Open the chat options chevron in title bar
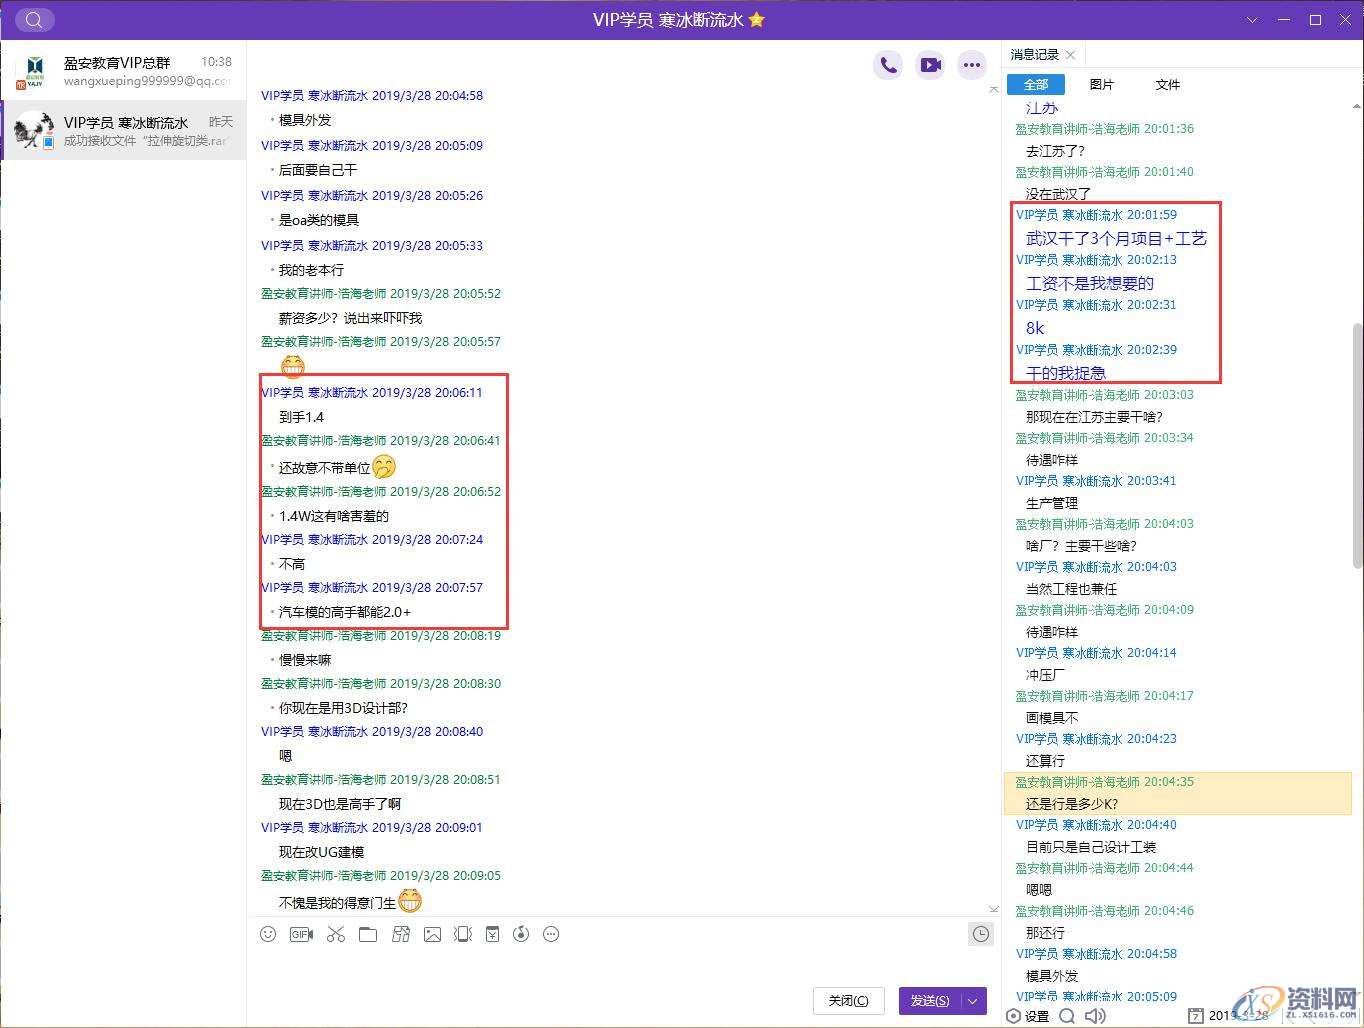The width and height of the screenshot is (1364, 1028). (1253, 20)
